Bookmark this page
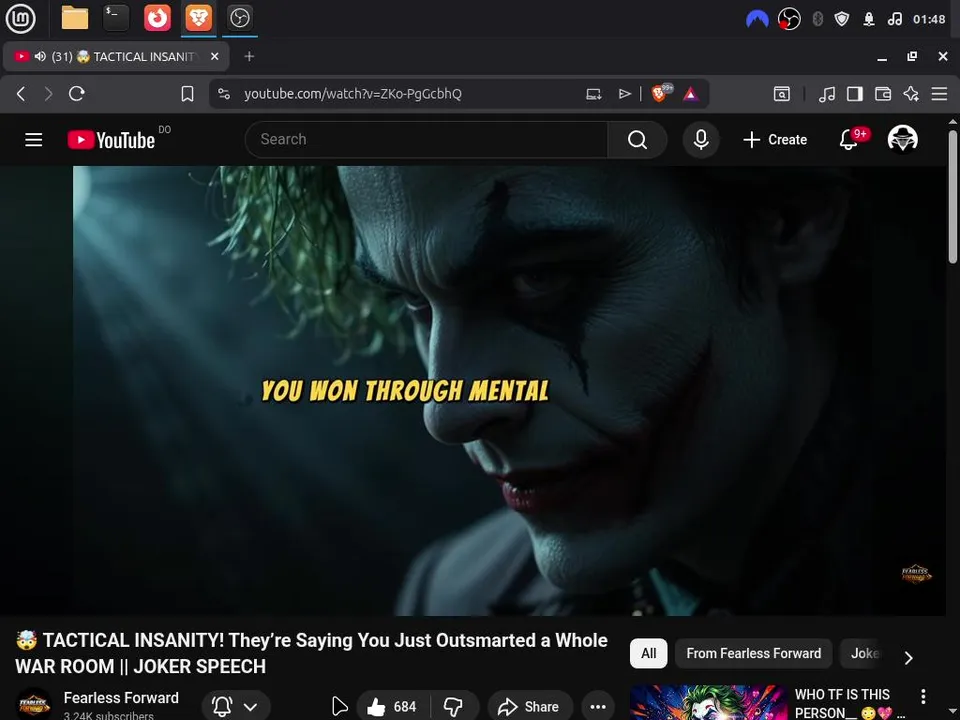 pos(187,94)
